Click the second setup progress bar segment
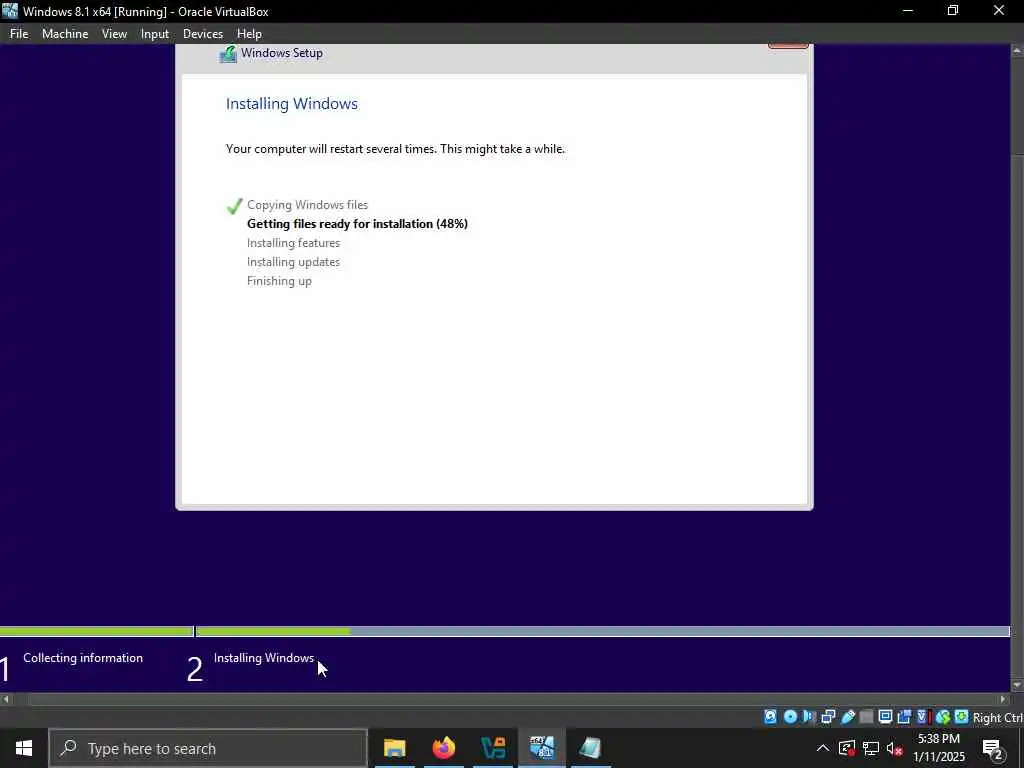Viewport: 1024px width, 768px height. (x=603, y=632)
